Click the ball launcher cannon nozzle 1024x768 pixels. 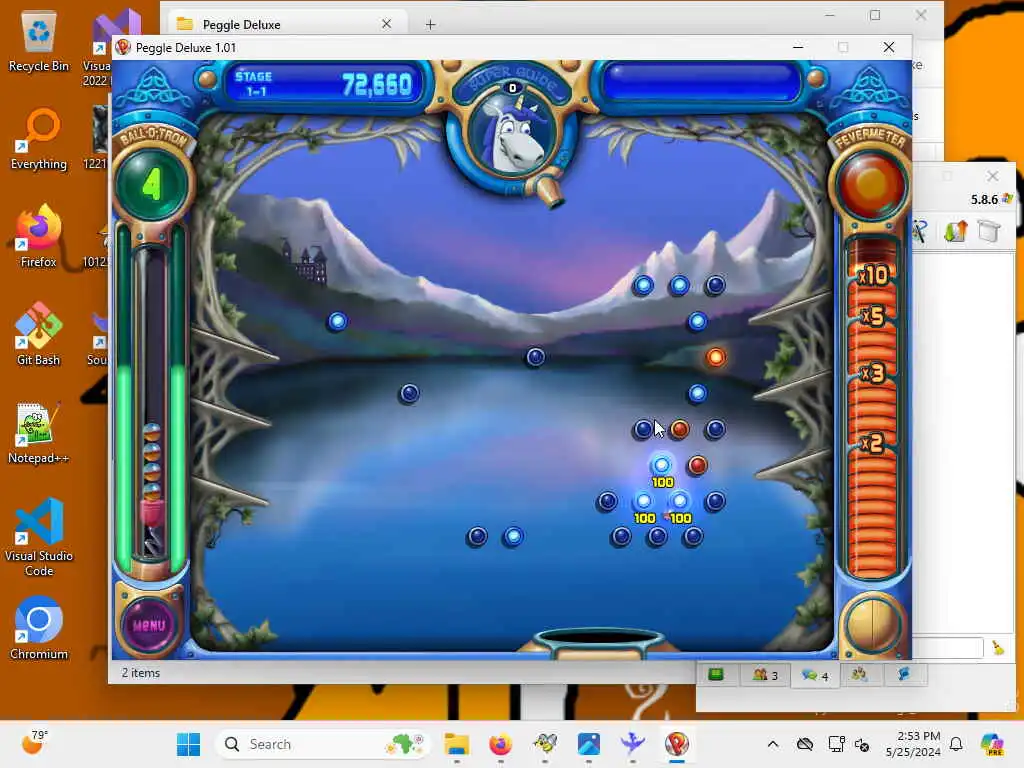point(547,189)
